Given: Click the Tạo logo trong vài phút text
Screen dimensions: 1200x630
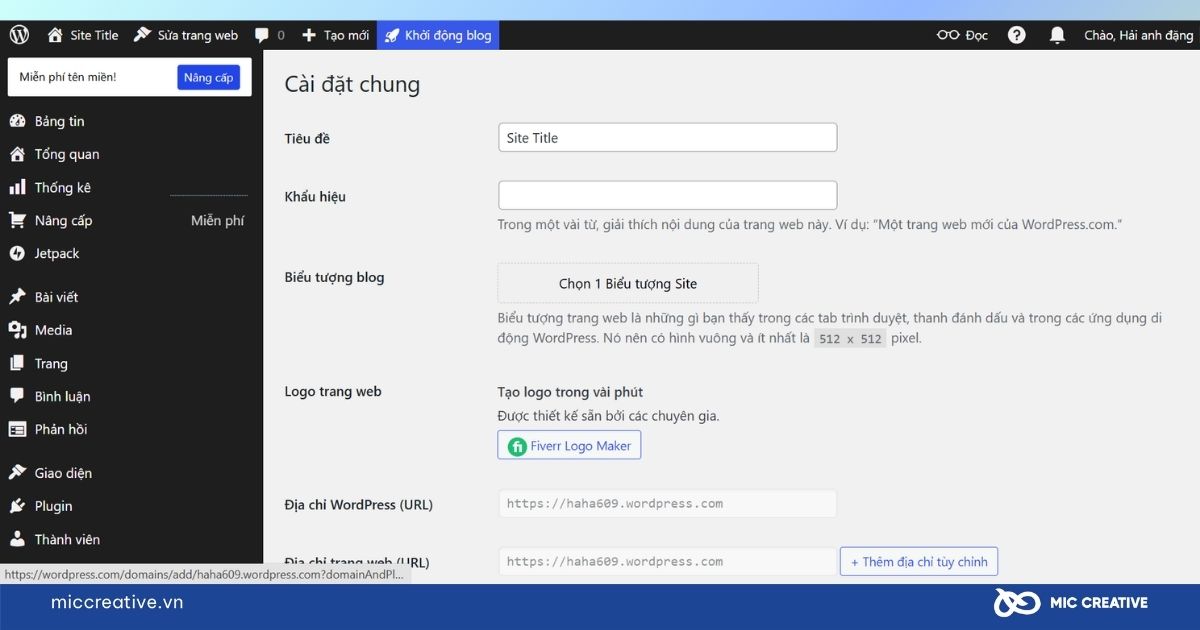Looking at the screenshot, I should tap(570, 392).
